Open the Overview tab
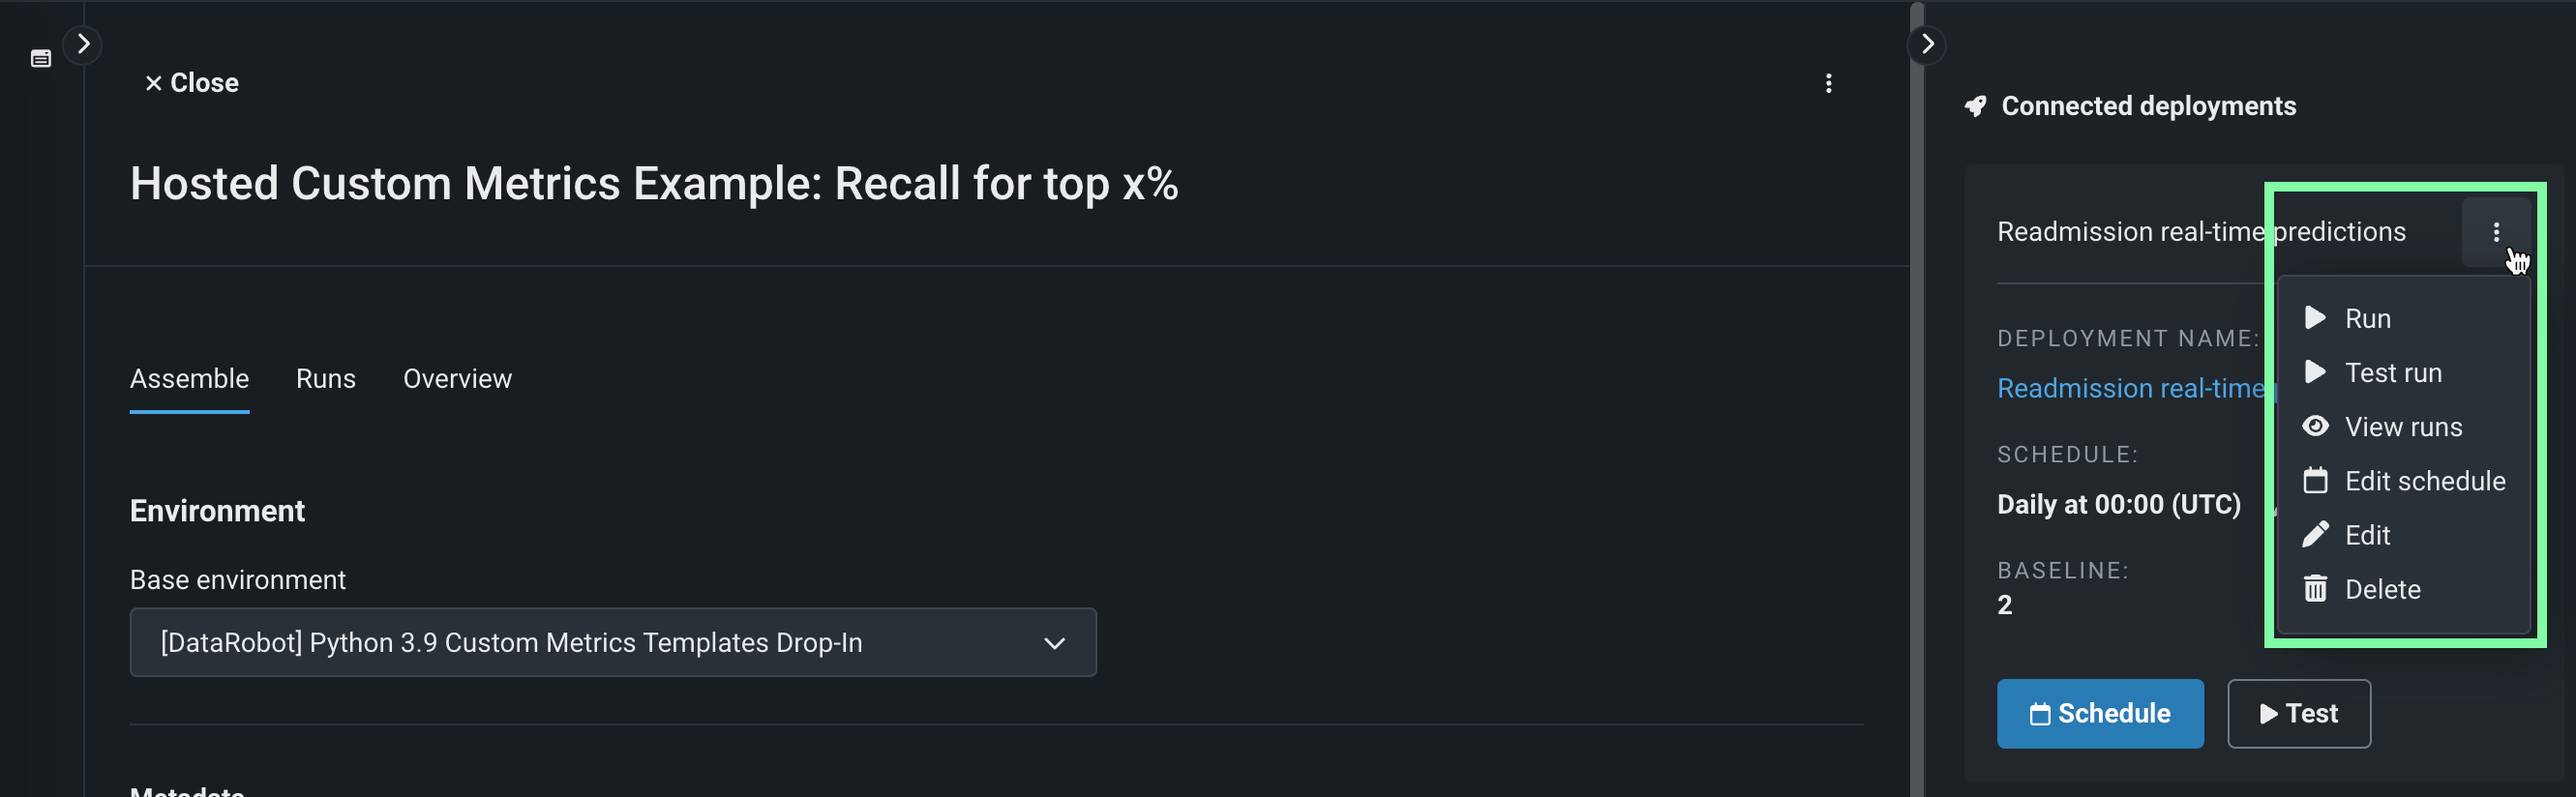Image resolution: width=2576 pixels, height=797 pixels. click(457, 379)
